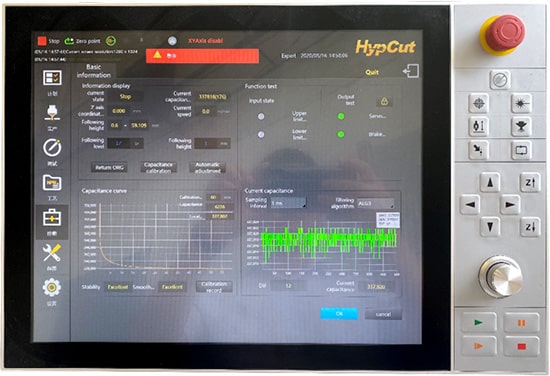Click the Z up key on keypad
The height and width of the screenshot is (376, 550).
[x=530, y=182]
